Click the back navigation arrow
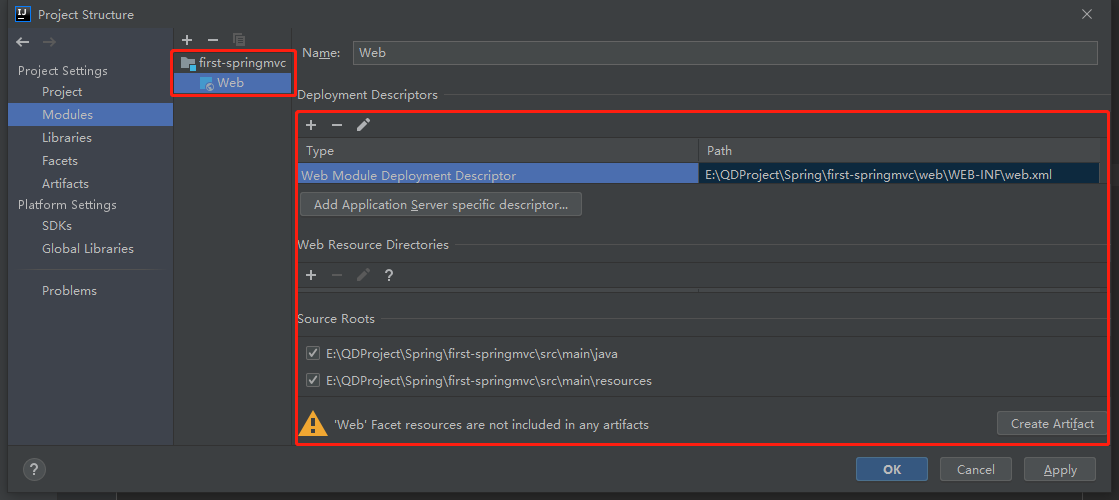This screenshot has width=1119, height=500. point(23,42)
